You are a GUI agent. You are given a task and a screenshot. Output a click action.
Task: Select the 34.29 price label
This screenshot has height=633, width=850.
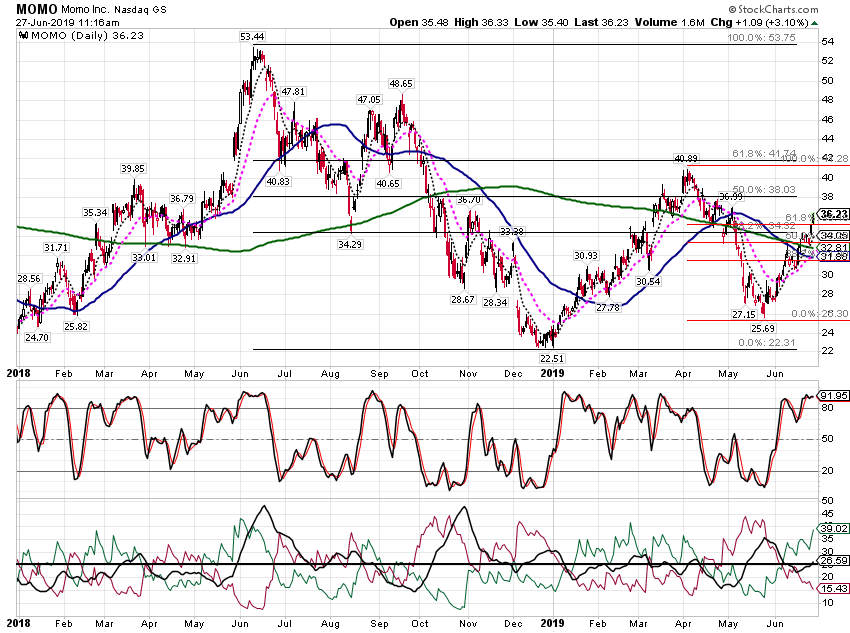pyautogui.click(x=350, y=244)
